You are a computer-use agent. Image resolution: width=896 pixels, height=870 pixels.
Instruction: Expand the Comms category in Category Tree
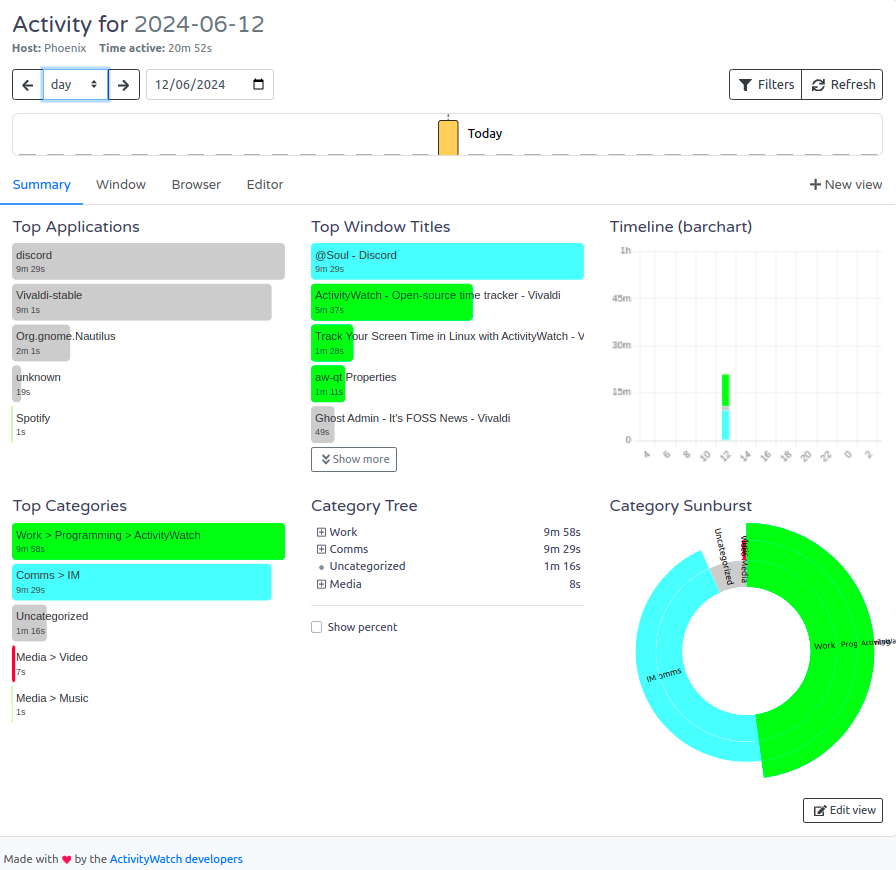click(321, 548)
